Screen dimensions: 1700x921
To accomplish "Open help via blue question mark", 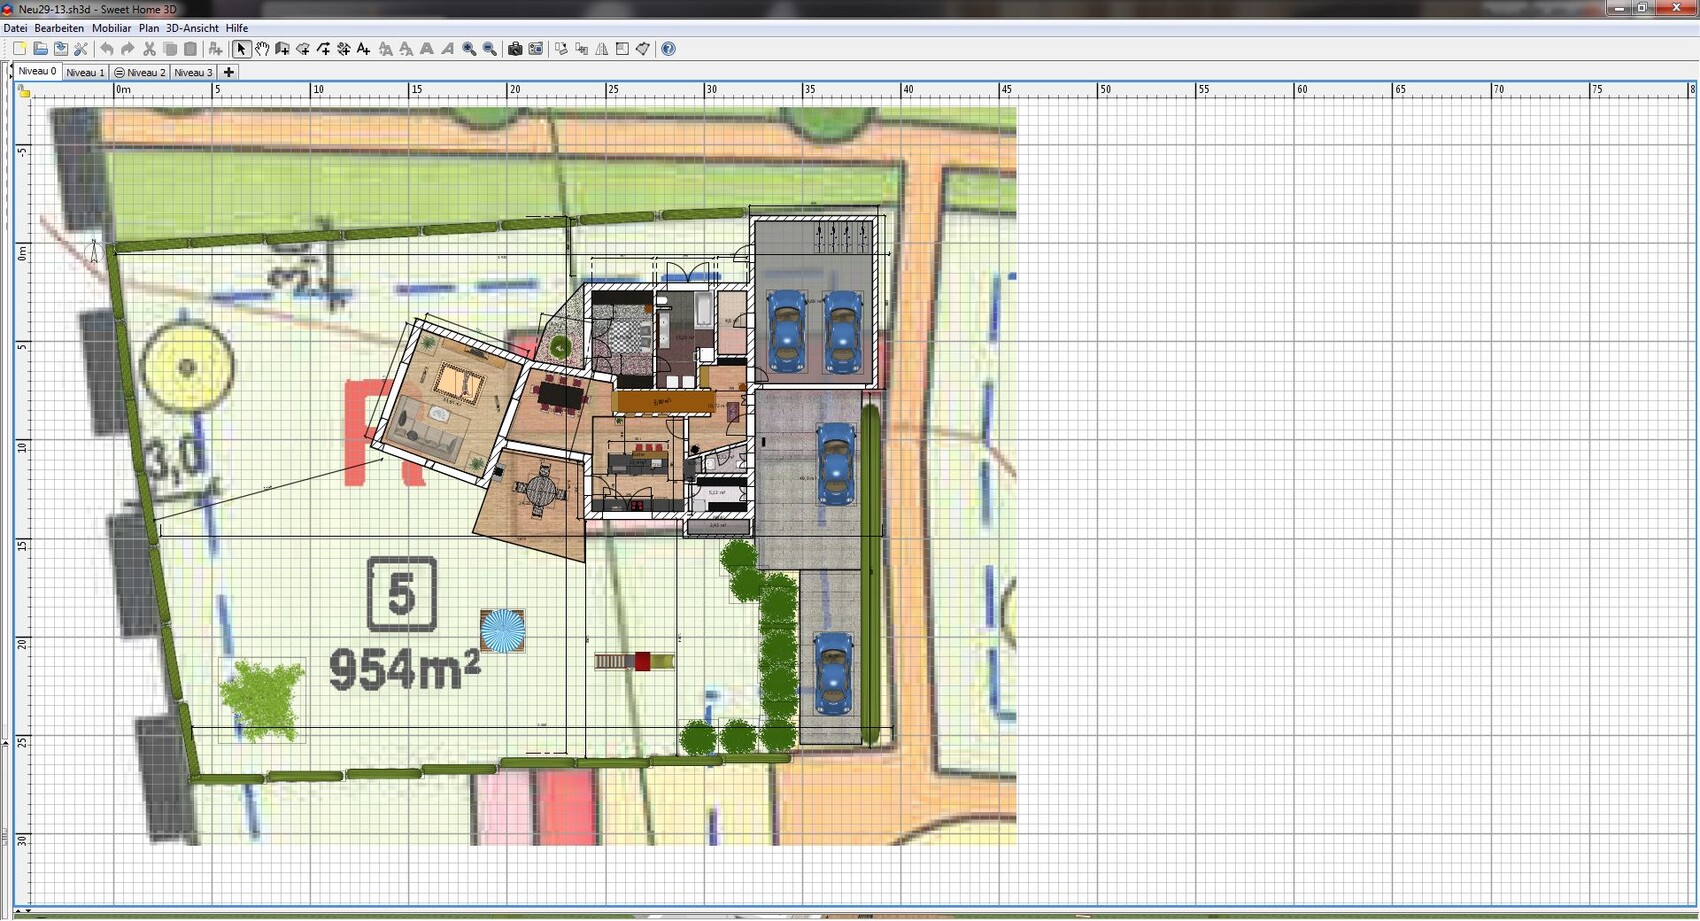I will [x=668, y=49].
